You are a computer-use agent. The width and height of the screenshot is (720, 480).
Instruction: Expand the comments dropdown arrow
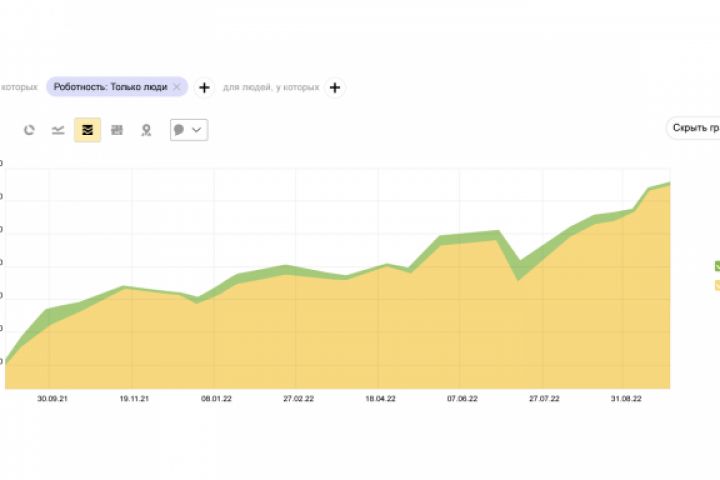tap(197, 130)
